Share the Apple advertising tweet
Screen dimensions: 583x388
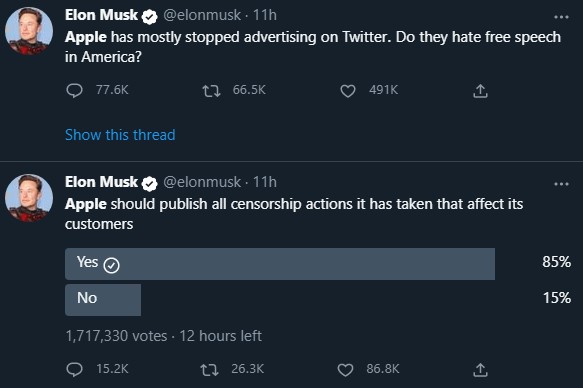pos(480,91)
